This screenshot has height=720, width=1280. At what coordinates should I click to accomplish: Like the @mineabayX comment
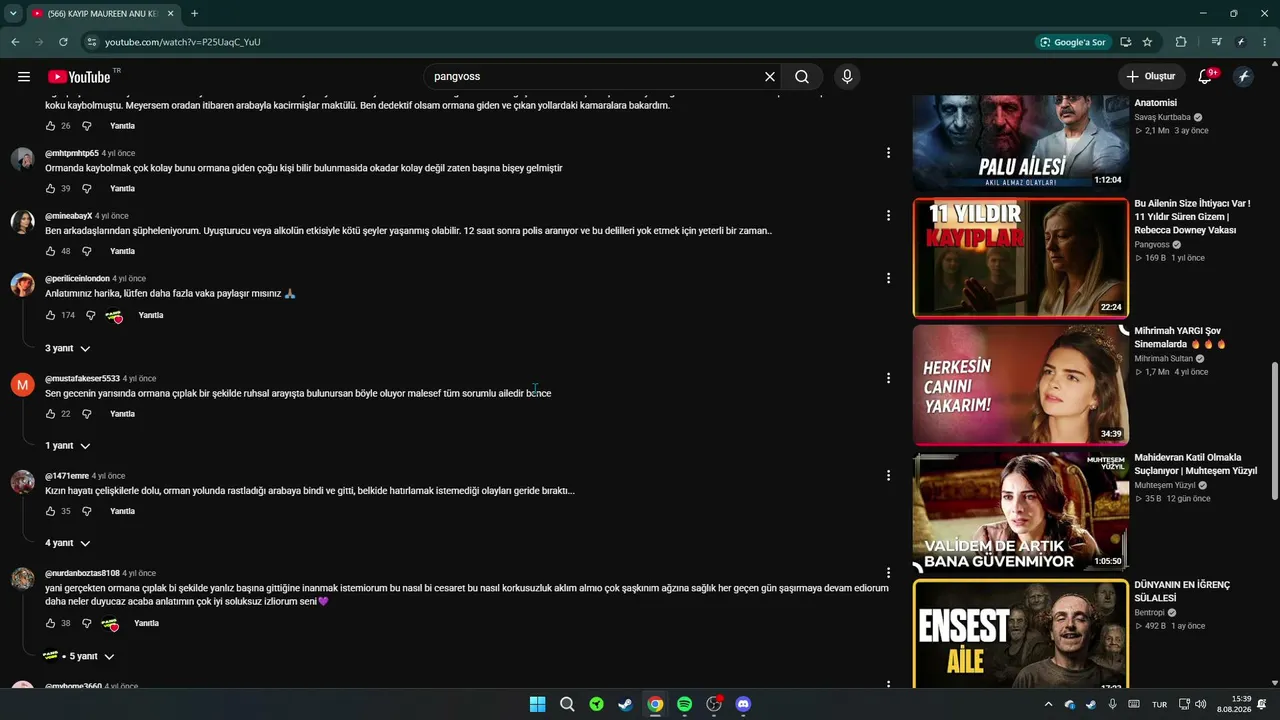[50, 252]
